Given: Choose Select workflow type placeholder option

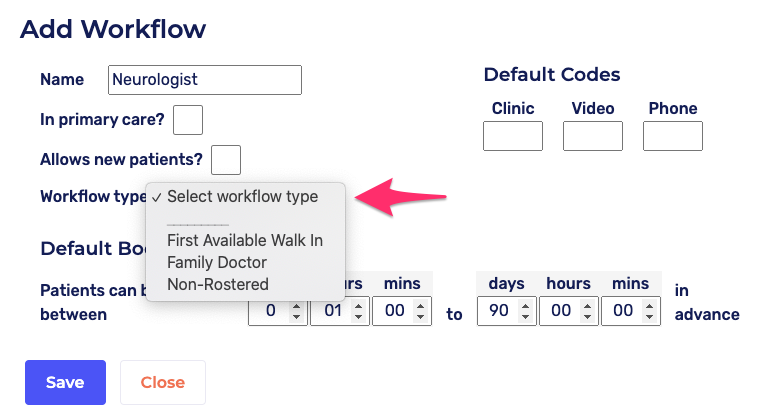Looking at the screenshot, I should [x=243, y=197].
